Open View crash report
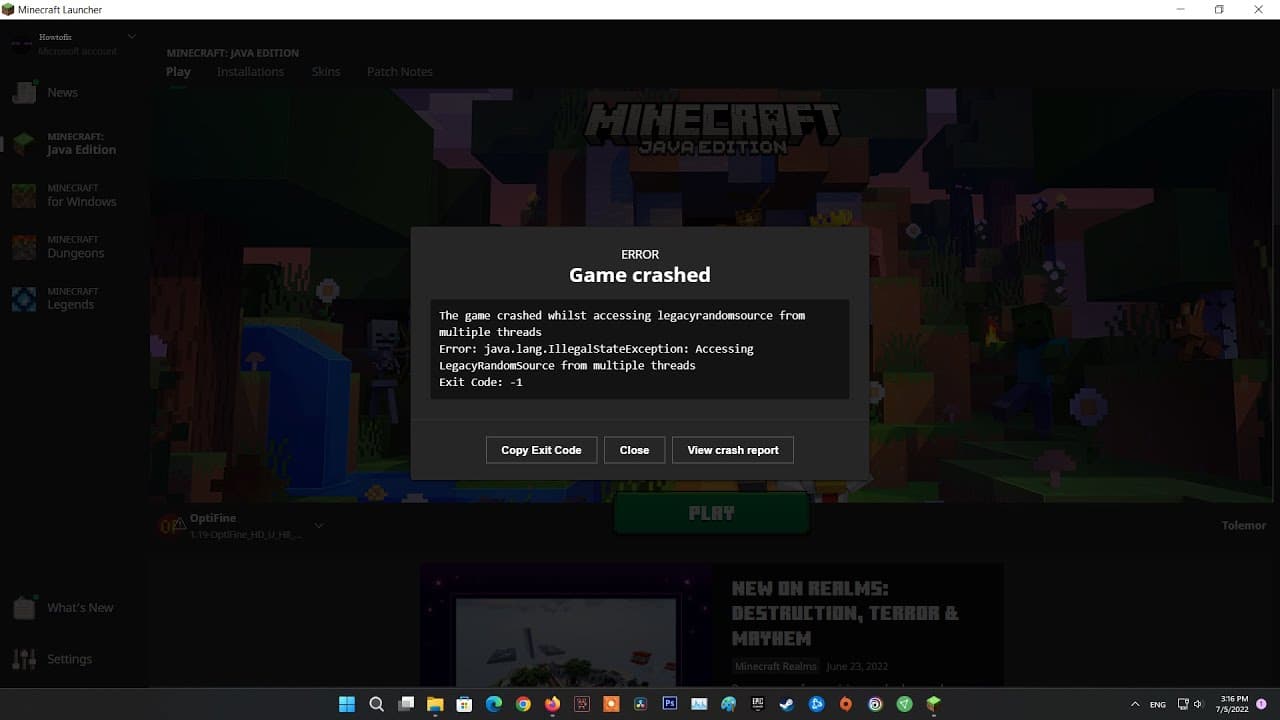Screen dimensions: 1280x720 click(x=733, y=450)
